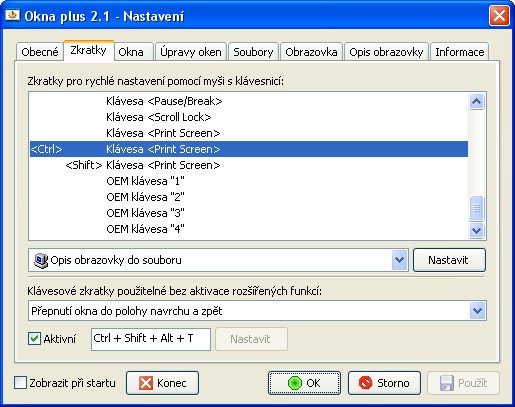Click the Nastavit button beside action dropdown

(x=449, y=260)
